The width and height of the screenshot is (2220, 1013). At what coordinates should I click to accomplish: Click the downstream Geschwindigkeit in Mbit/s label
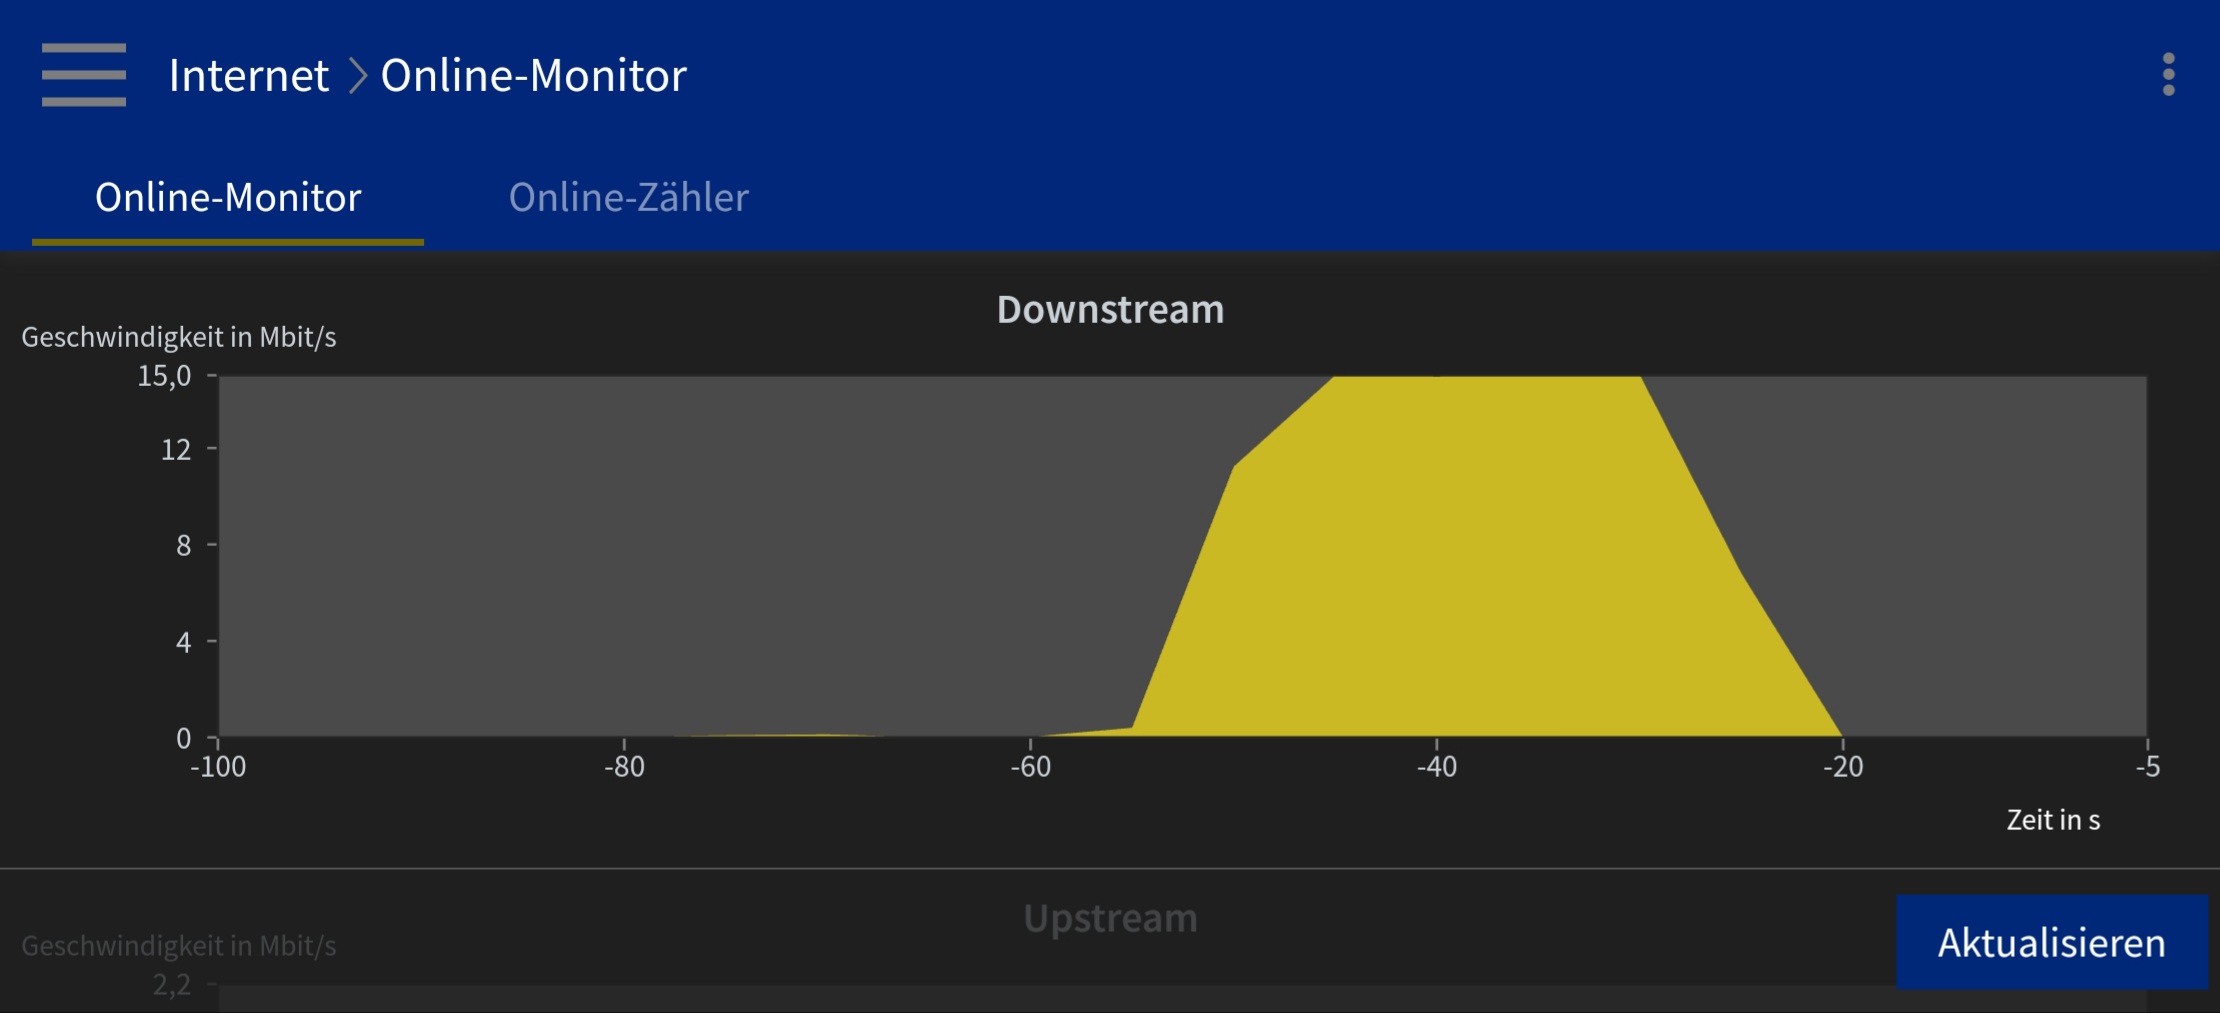tap(178, 337)
